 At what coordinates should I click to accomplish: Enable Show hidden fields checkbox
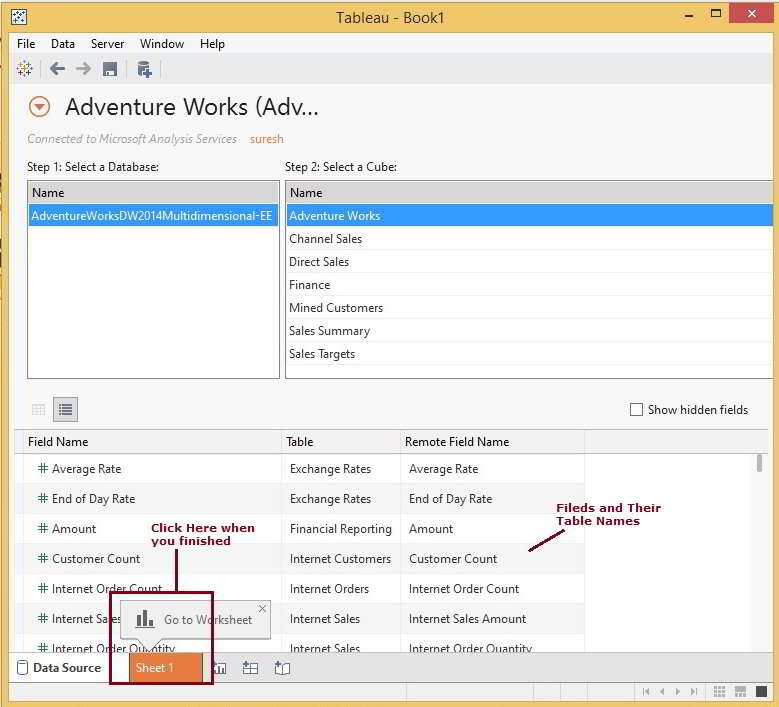point(636,409)
